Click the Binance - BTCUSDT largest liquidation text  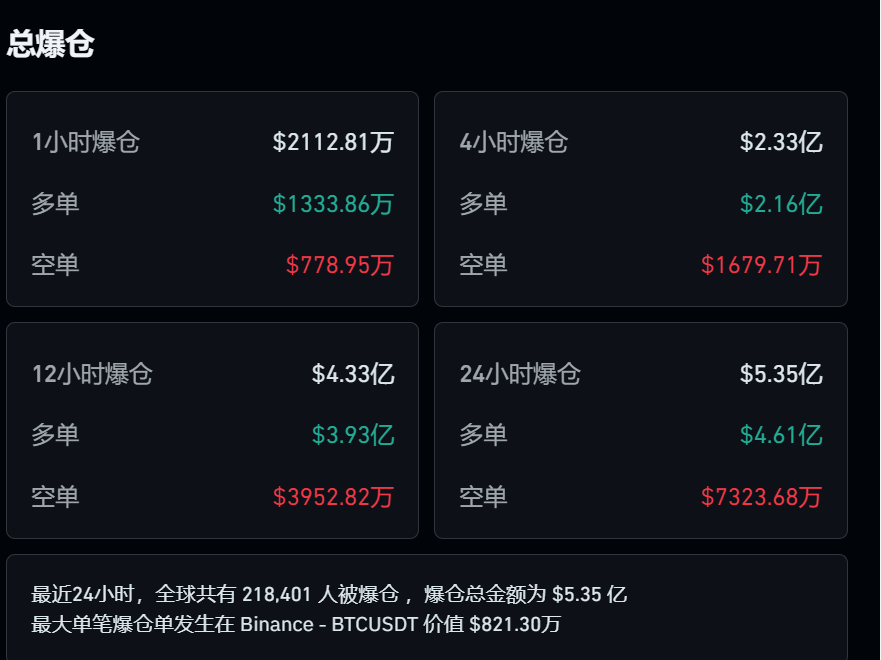pos(329,625)
